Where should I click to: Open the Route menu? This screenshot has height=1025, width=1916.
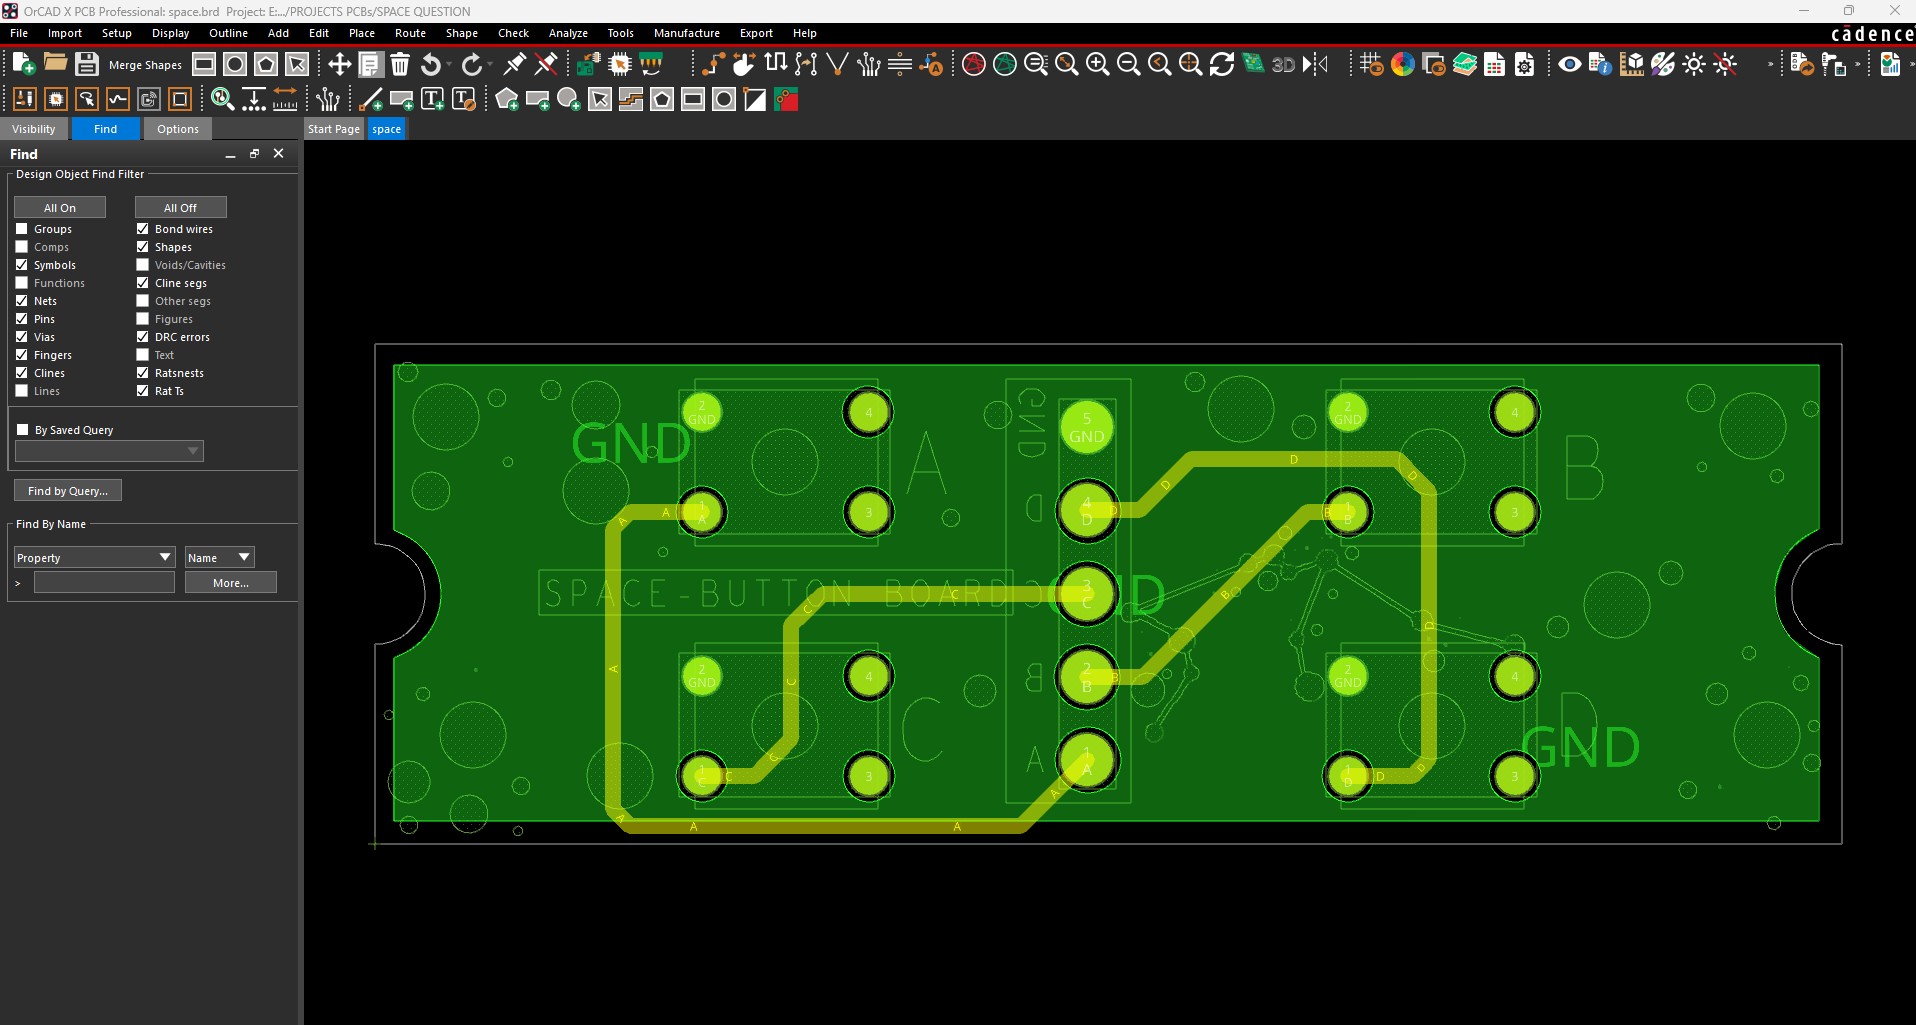click(410, 33)
